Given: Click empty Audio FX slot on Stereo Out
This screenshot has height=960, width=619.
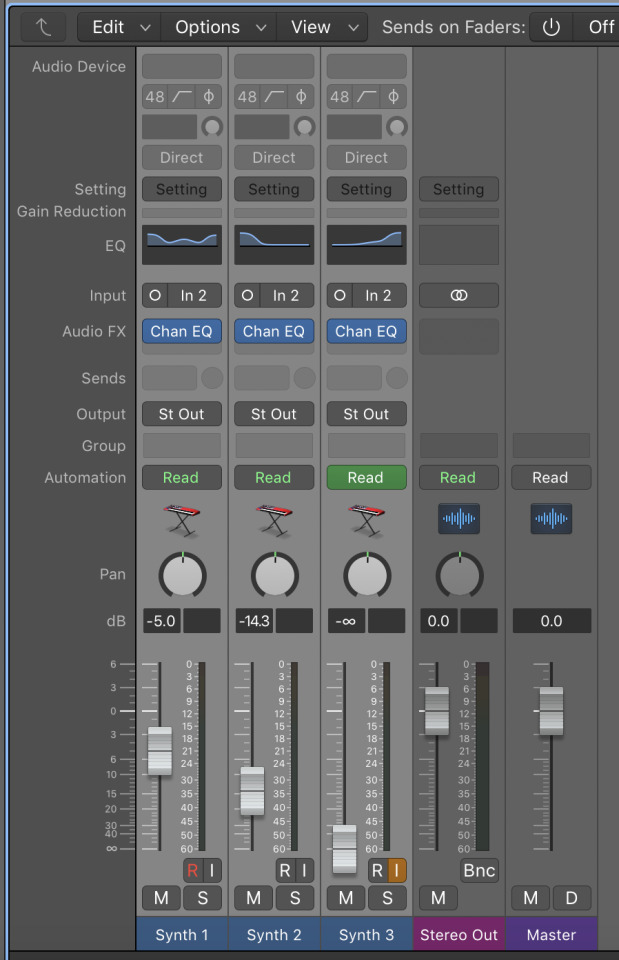Looking at the screenshot, I should point(459,336).
